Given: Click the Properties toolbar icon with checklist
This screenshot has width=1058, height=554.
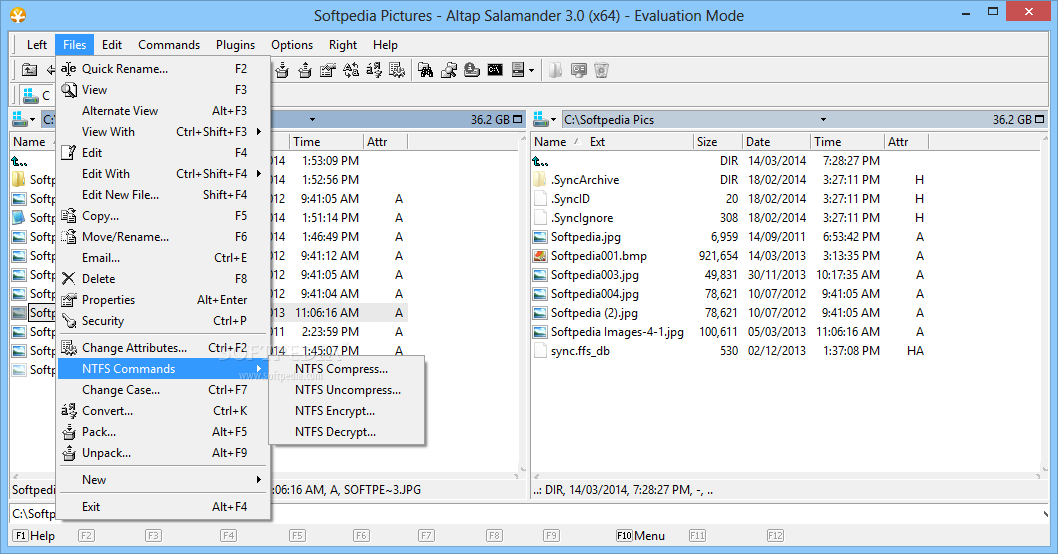Looking at the screenshot, I should point(328,70).
